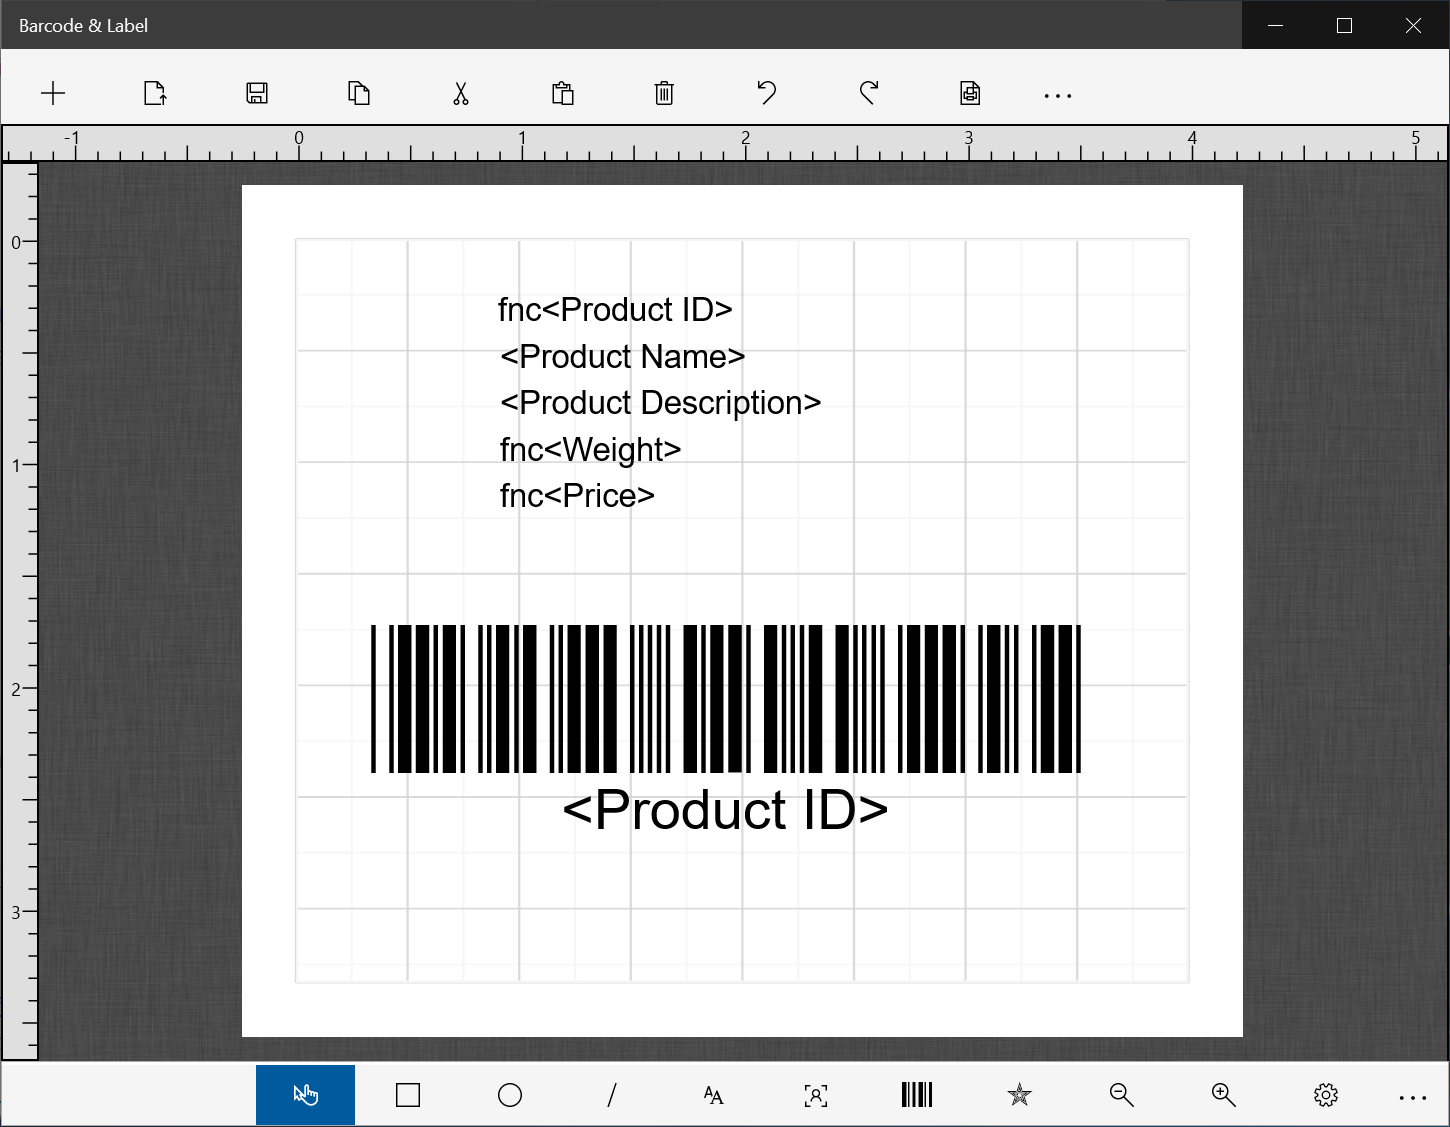Open print preview document icon

coord(970,94)
